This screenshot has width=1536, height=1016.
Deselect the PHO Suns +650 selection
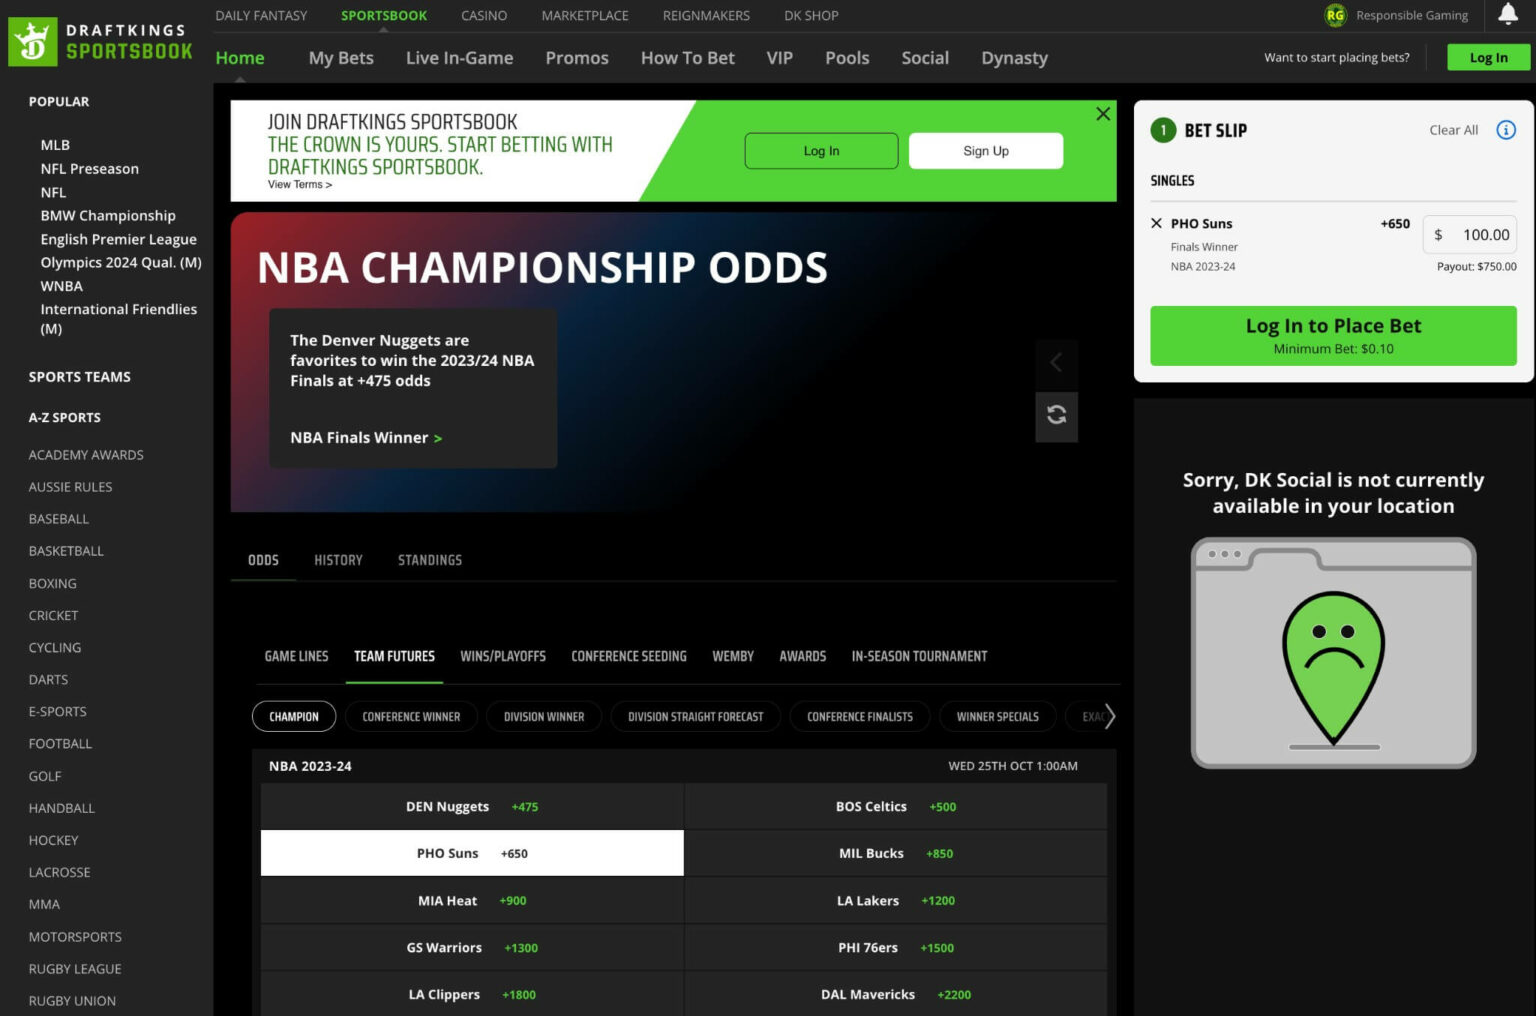click(472, 854)
